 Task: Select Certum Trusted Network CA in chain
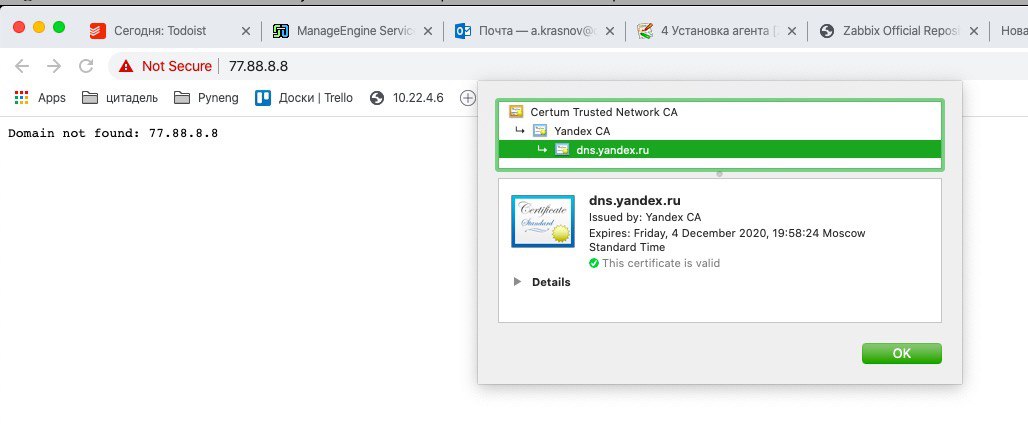(x=719, y=112)
